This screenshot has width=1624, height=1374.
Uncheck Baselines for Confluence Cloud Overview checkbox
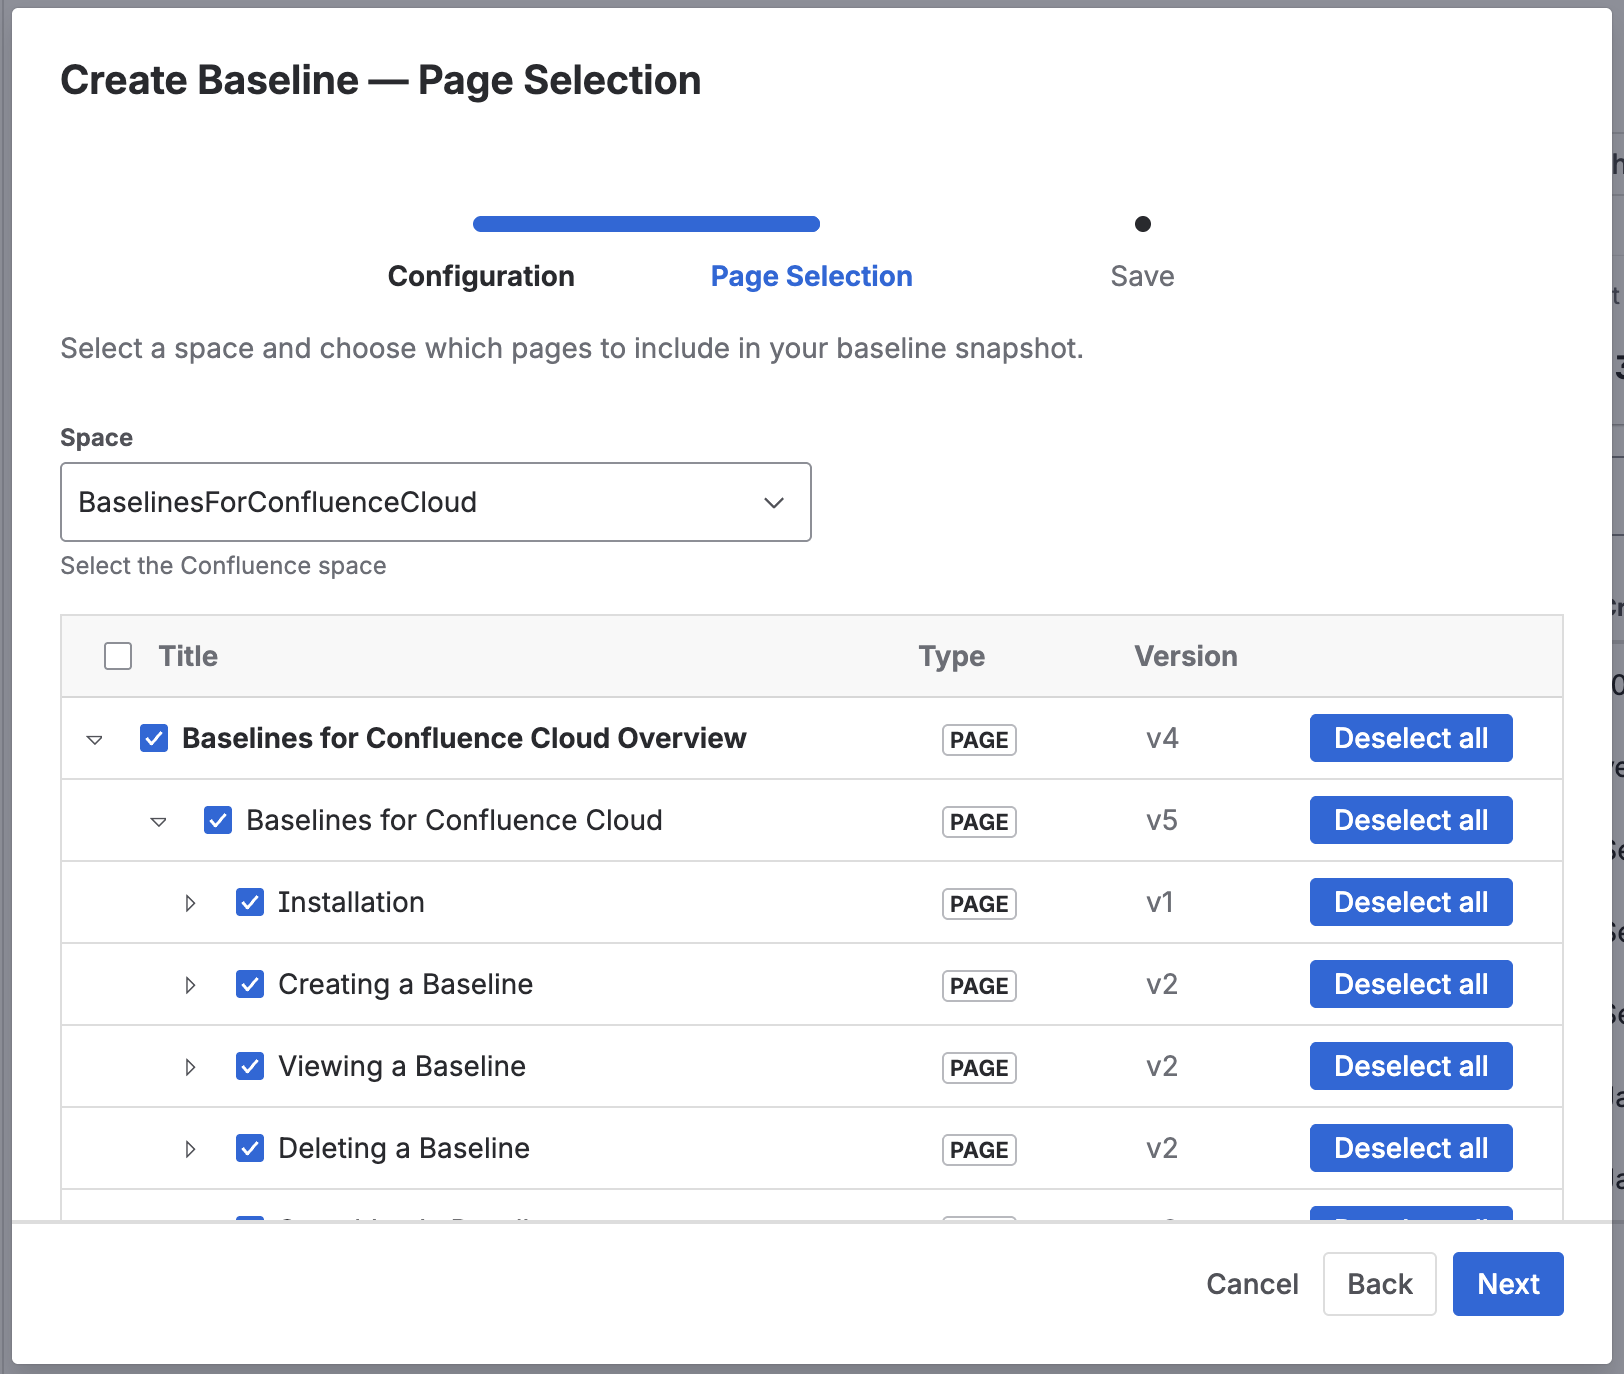coord(154,738)
